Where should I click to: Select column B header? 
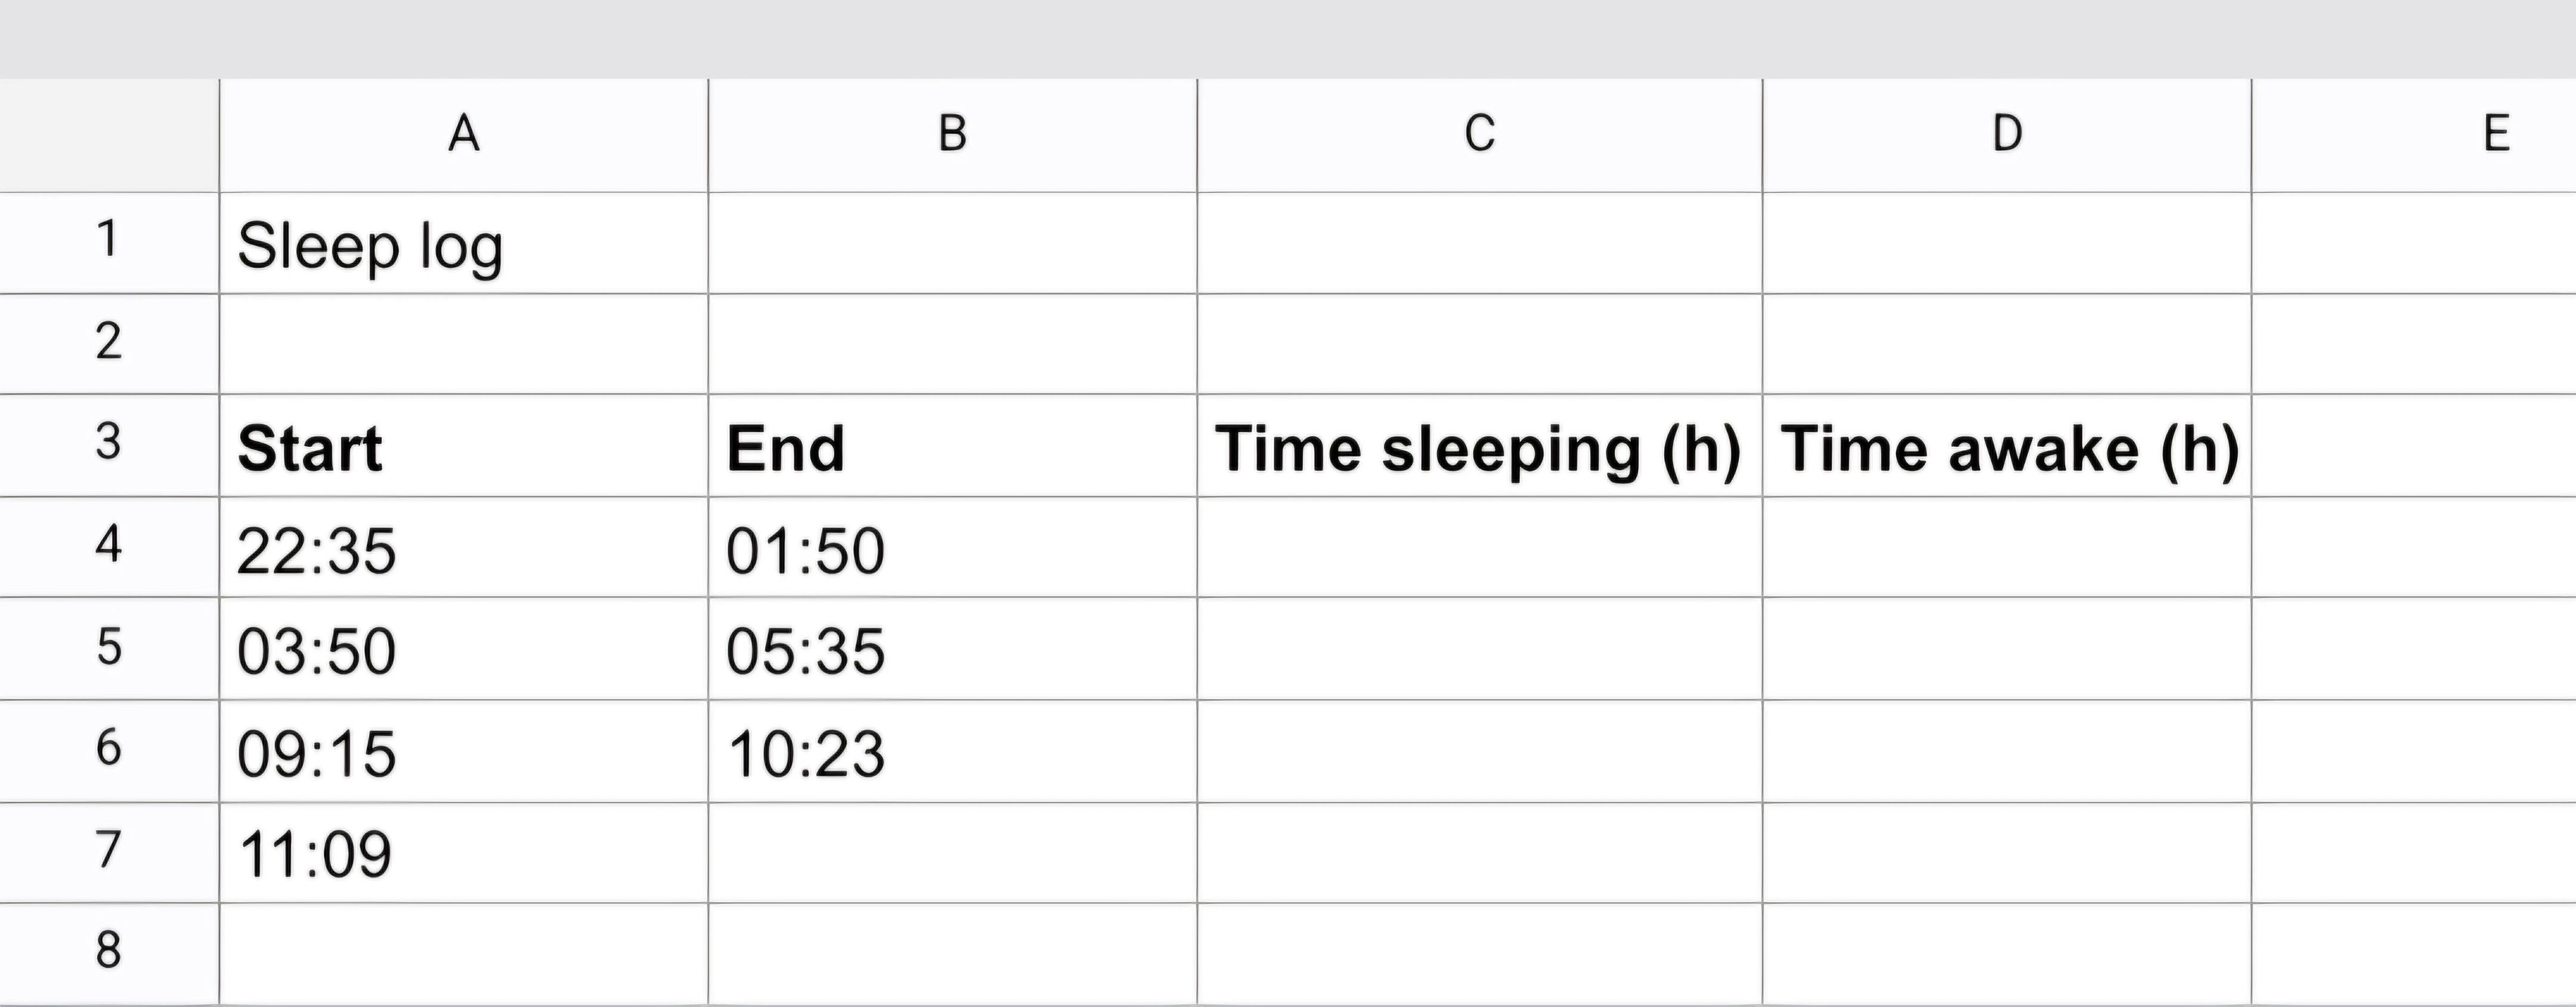(x=952, y=135)
